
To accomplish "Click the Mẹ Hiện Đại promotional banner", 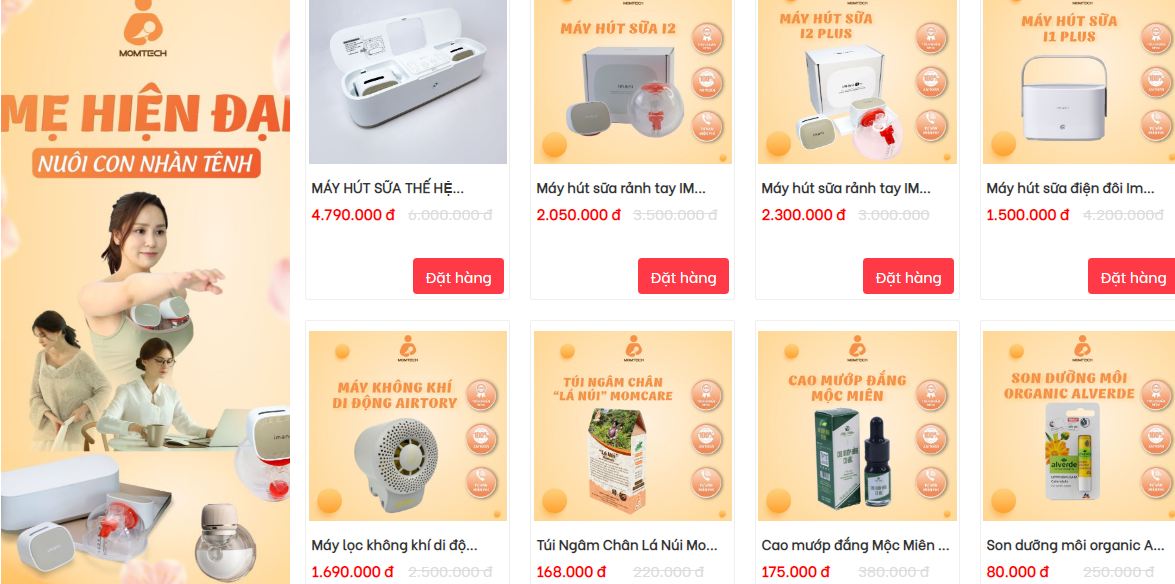I will point(145,292).
